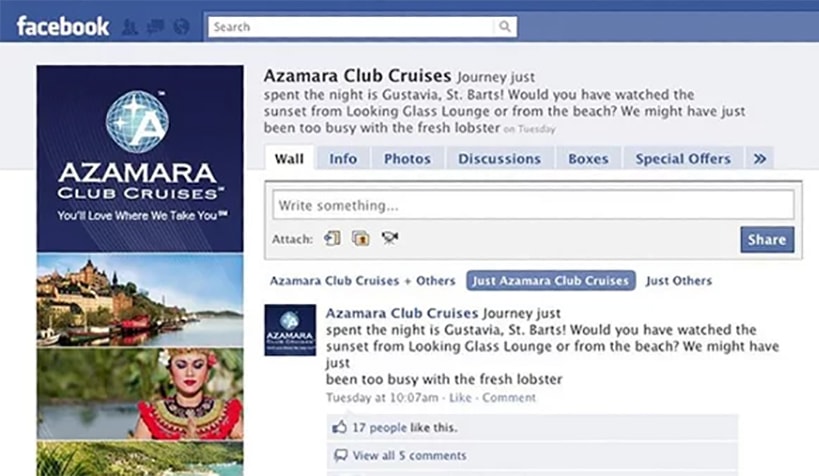Click the Write something text box

pos(533,205)
